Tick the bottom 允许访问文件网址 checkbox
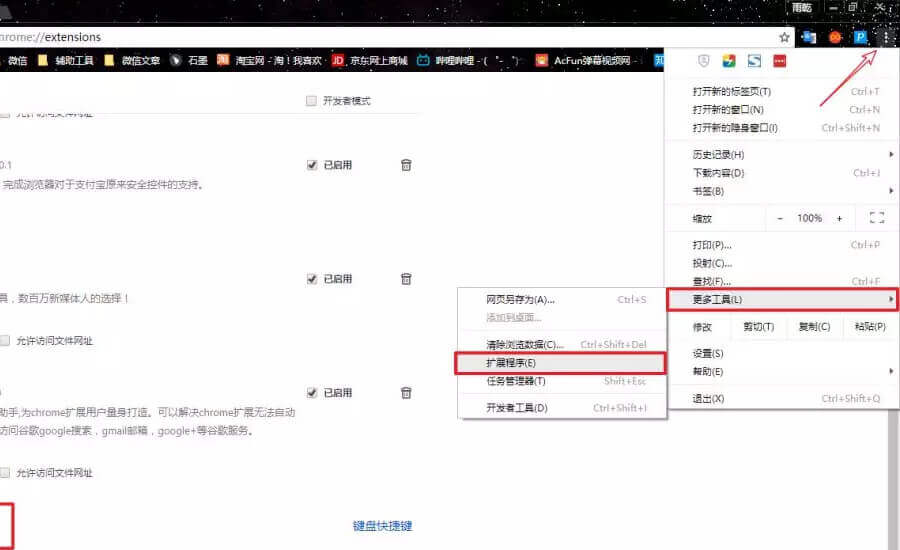Screen dimensions: 900x550 click(x=6, y=472)
